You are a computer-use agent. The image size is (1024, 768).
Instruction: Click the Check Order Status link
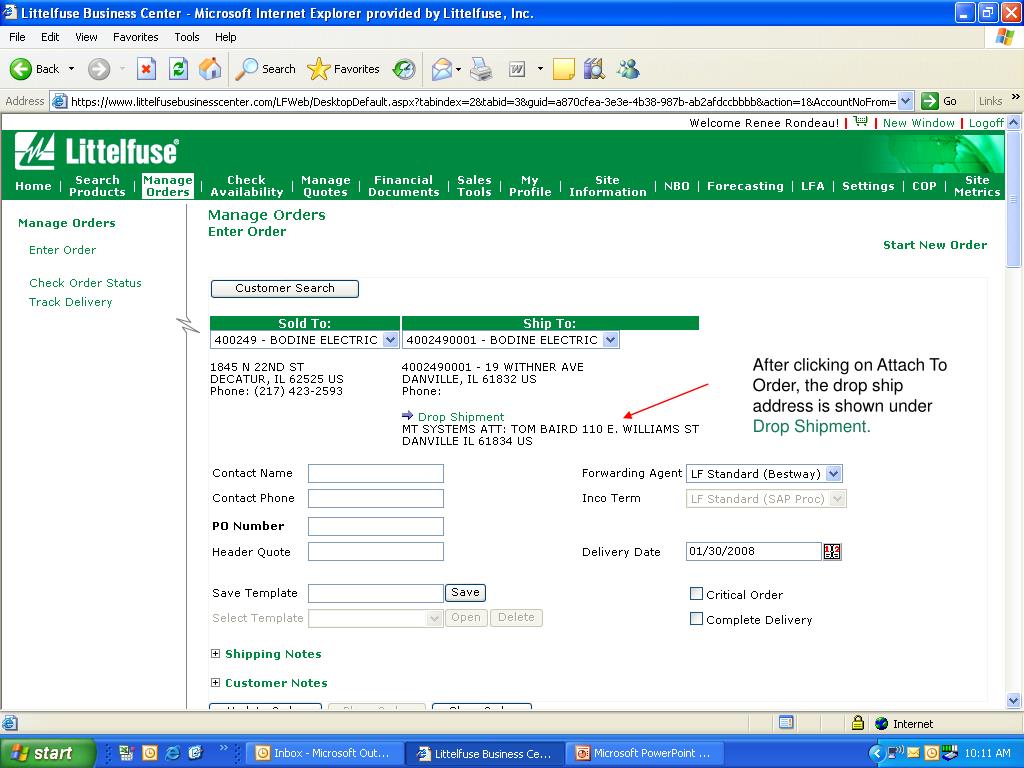click(85, 283)
